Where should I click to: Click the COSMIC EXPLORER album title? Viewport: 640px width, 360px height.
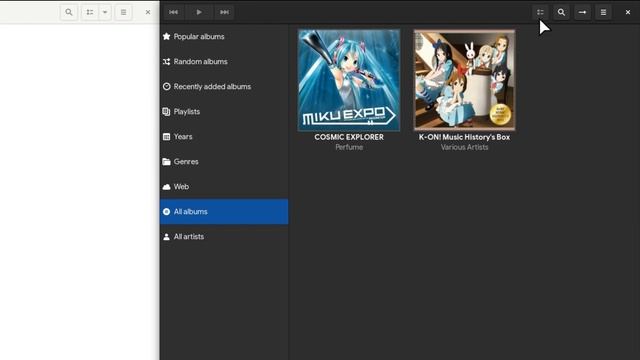tap(349, 137)
